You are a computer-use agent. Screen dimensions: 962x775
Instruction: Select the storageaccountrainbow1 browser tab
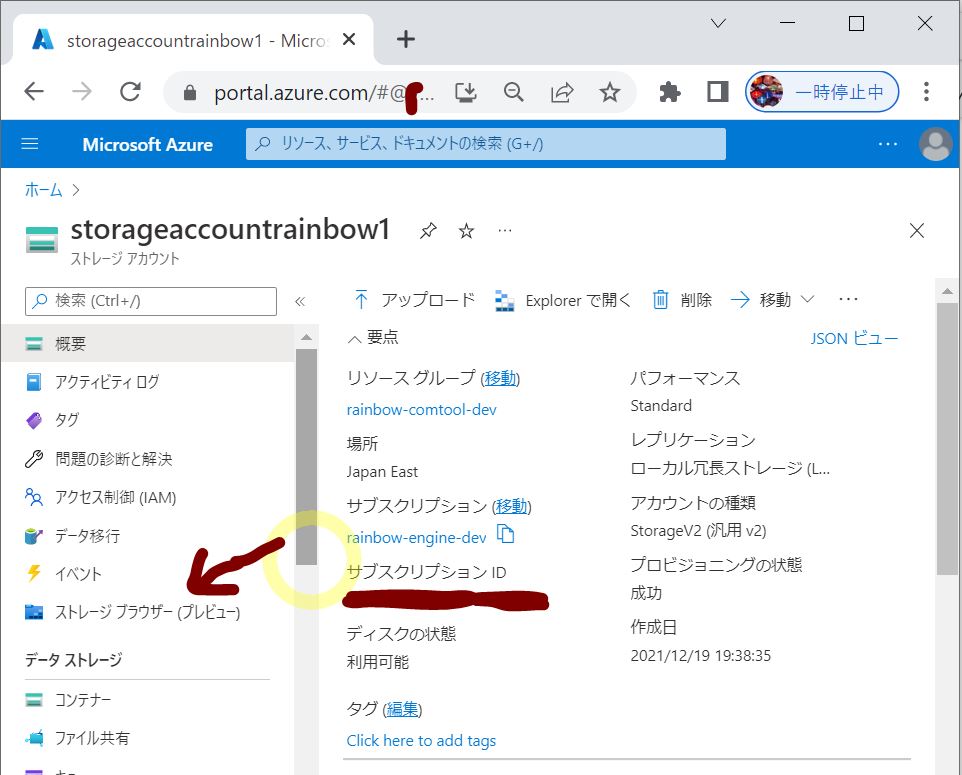click(x=192, y=40)
